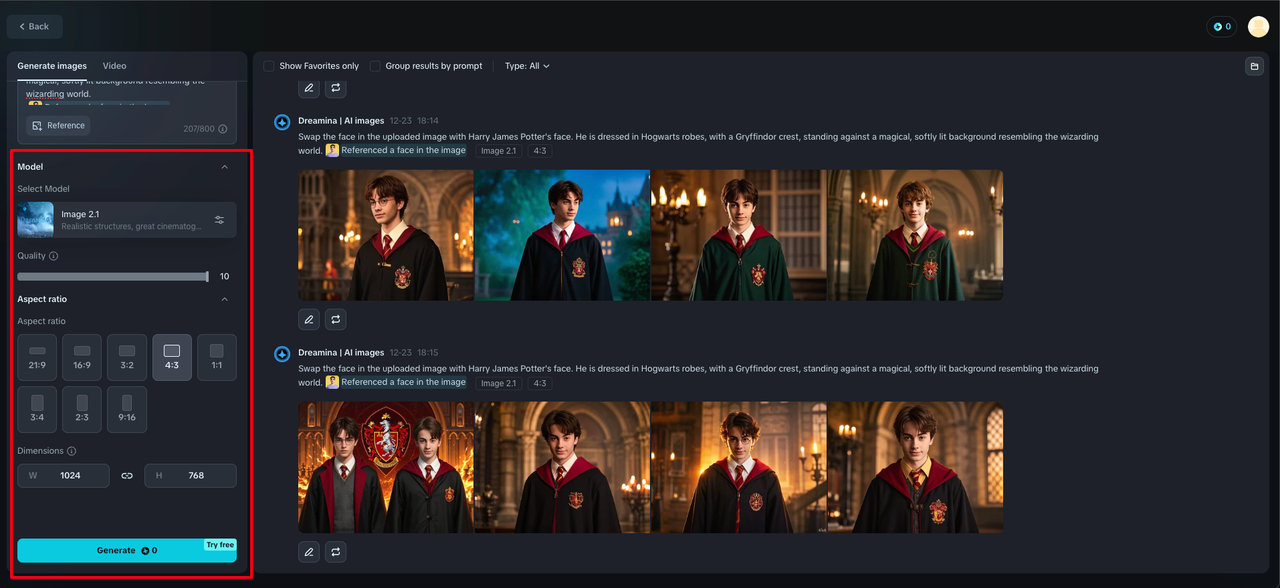Click the Quality value 10
The image size is (1280, 588).
tap(224, 277)
